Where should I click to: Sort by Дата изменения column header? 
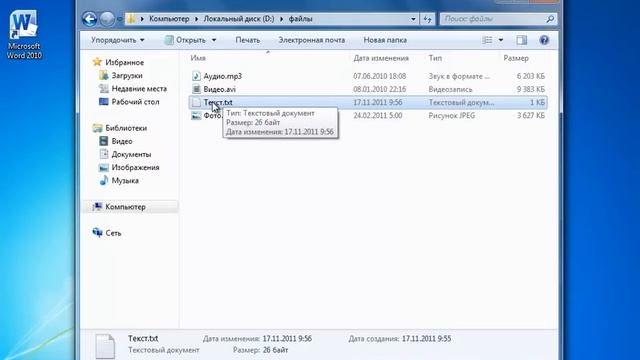381,58
